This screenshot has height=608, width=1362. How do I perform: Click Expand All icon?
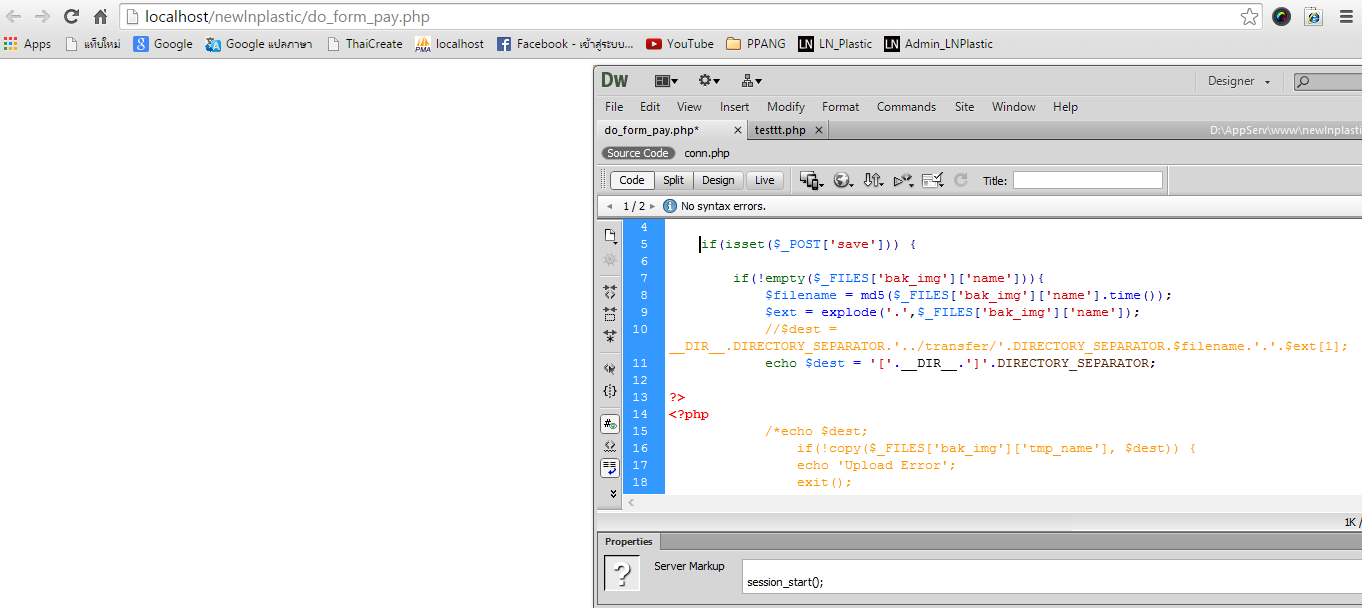point(610,337)
